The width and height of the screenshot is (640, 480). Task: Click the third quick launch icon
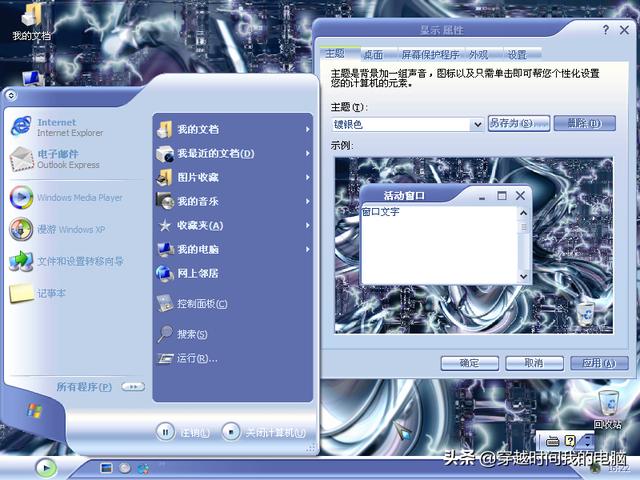pos(143,469)
